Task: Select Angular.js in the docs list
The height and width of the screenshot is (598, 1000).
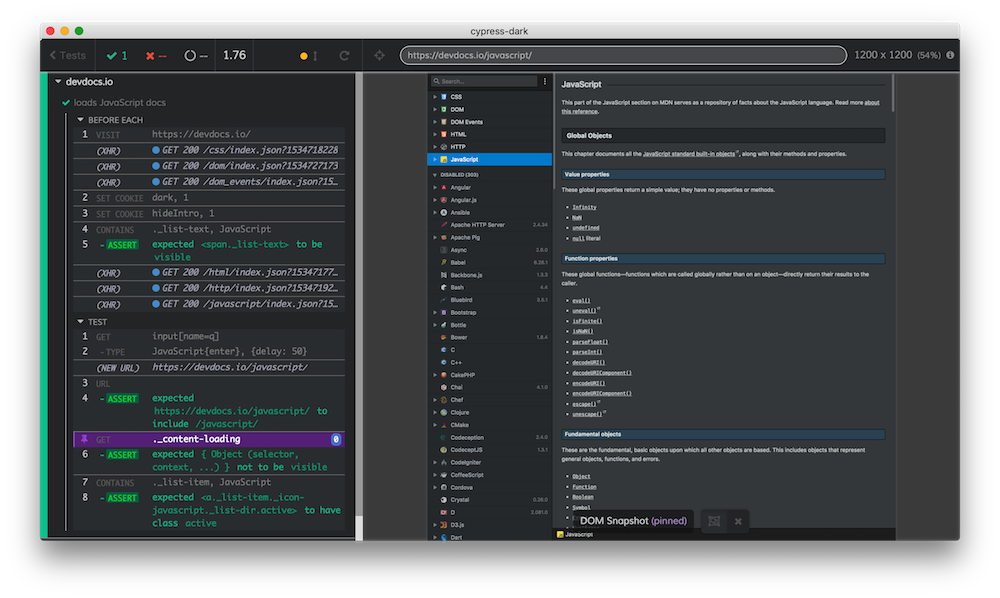Action: pyautogui.click(x=490, y=200)
